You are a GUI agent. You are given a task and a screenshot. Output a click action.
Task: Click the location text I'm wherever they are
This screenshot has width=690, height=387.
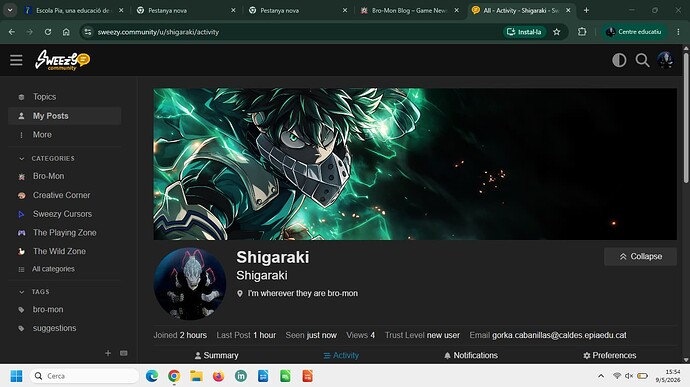coord(303,293)
